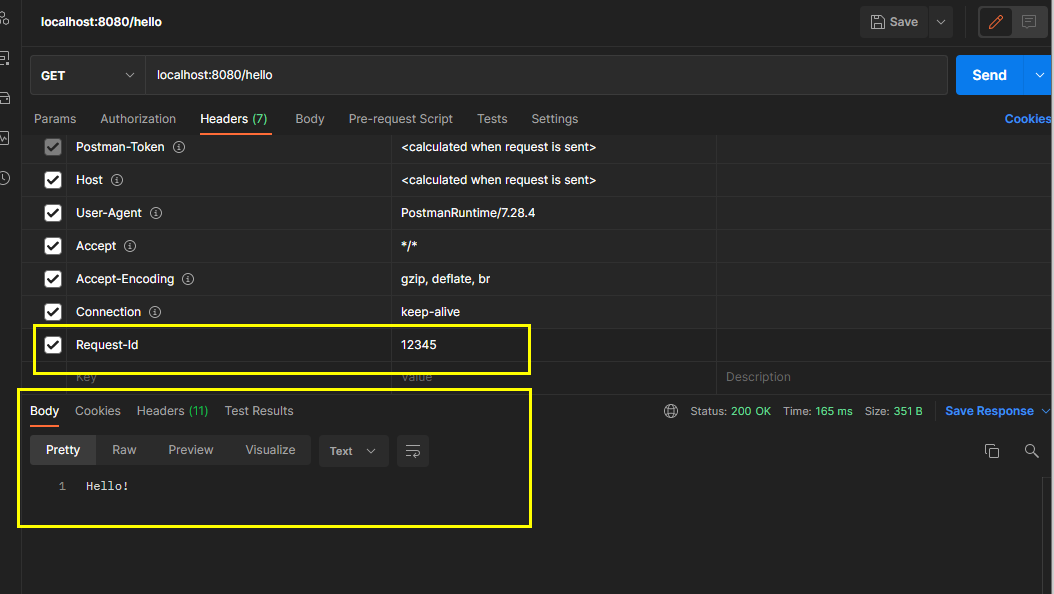The width and height of the screenshot is (1054, 594).
Task: Switch to the Visualize view
Action: (x=270, y=450)
